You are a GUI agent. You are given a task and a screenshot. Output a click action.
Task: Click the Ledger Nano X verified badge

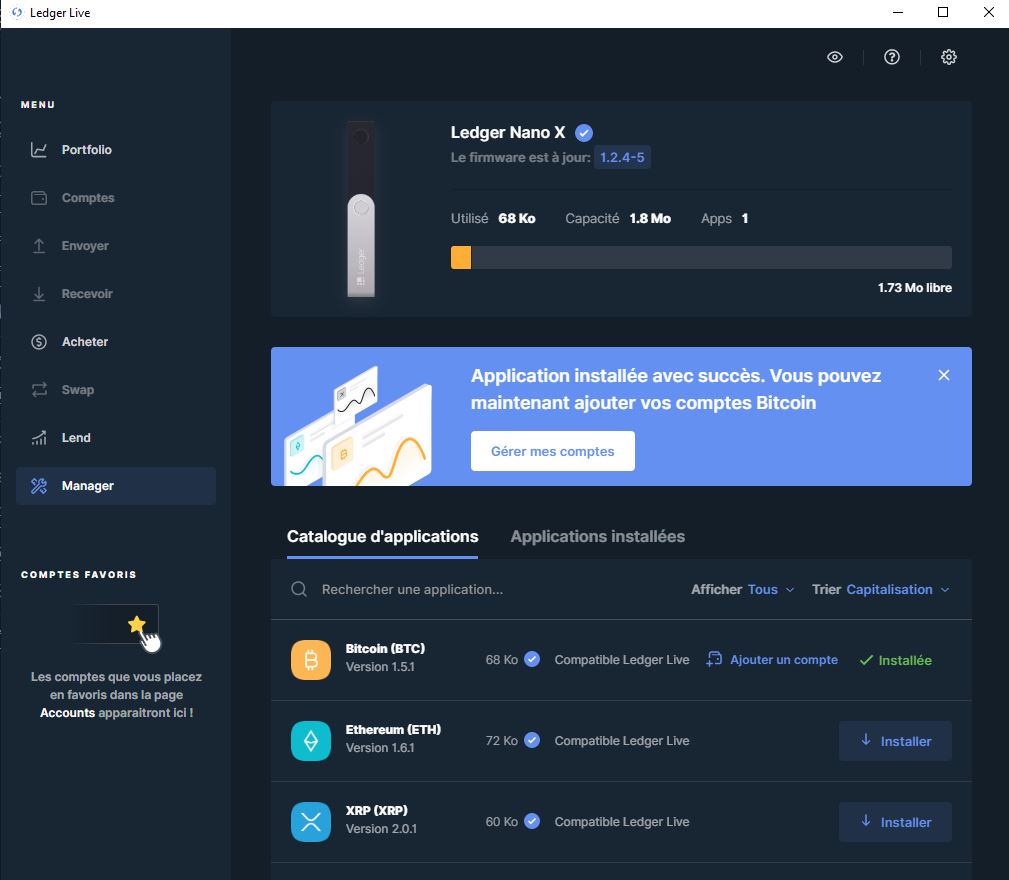(584, 133)
